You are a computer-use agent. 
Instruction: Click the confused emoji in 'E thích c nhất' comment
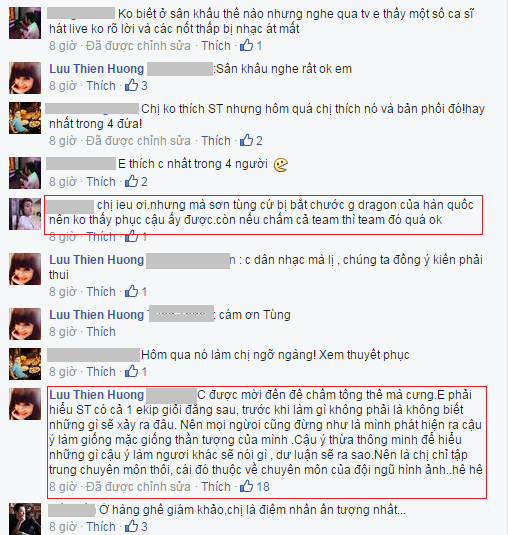click(281, 165)
